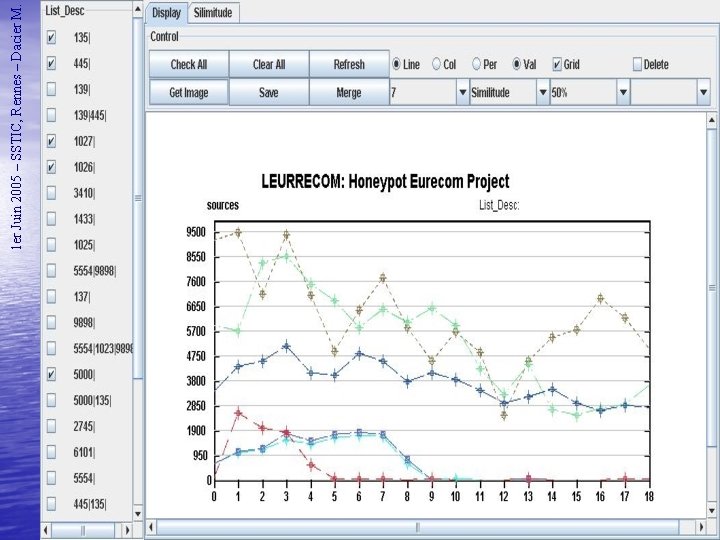Image resolution: width=720 pixels, height=540 pixels.
Task: Open the Silimitude tab
Action: point(213,13)
